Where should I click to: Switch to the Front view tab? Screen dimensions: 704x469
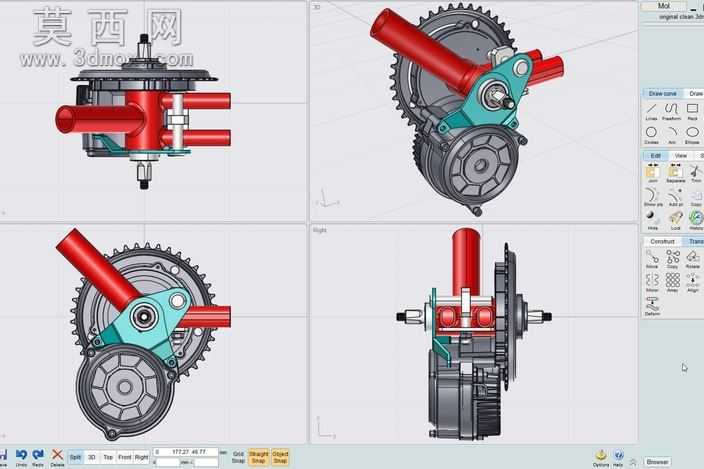tap(124, 457)
